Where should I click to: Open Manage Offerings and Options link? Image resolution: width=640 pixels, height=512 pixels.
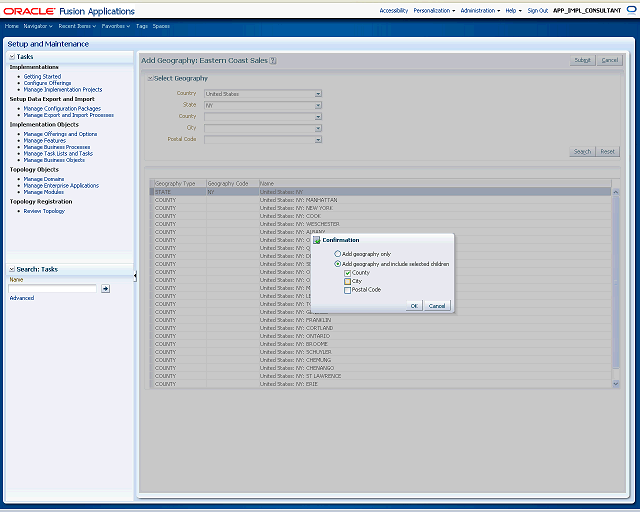(x=60, y=134)
